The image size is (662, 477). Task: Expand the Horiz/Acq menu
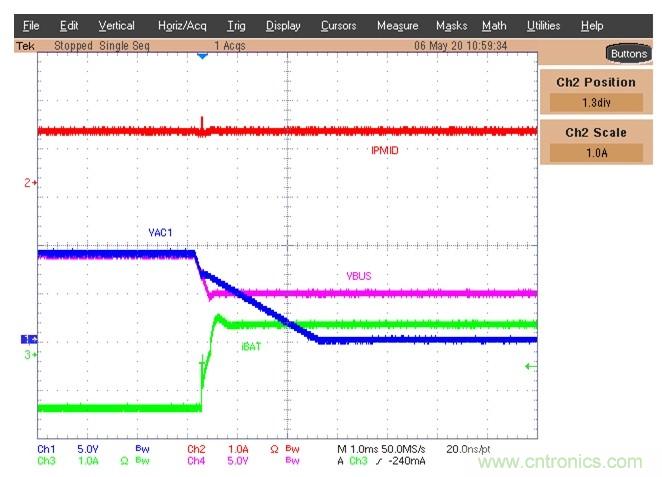(181, 25)
